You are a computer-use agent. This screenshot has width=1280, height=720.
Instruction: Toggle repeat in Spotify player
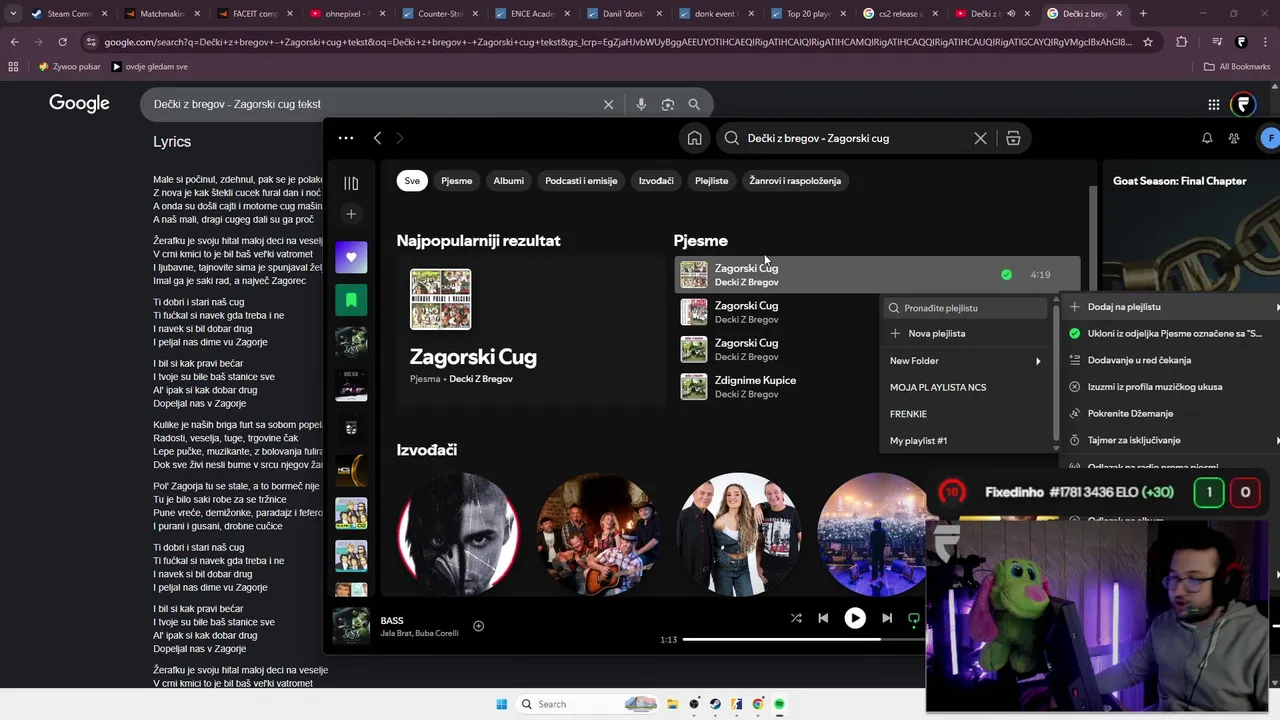tap(914, 618)
